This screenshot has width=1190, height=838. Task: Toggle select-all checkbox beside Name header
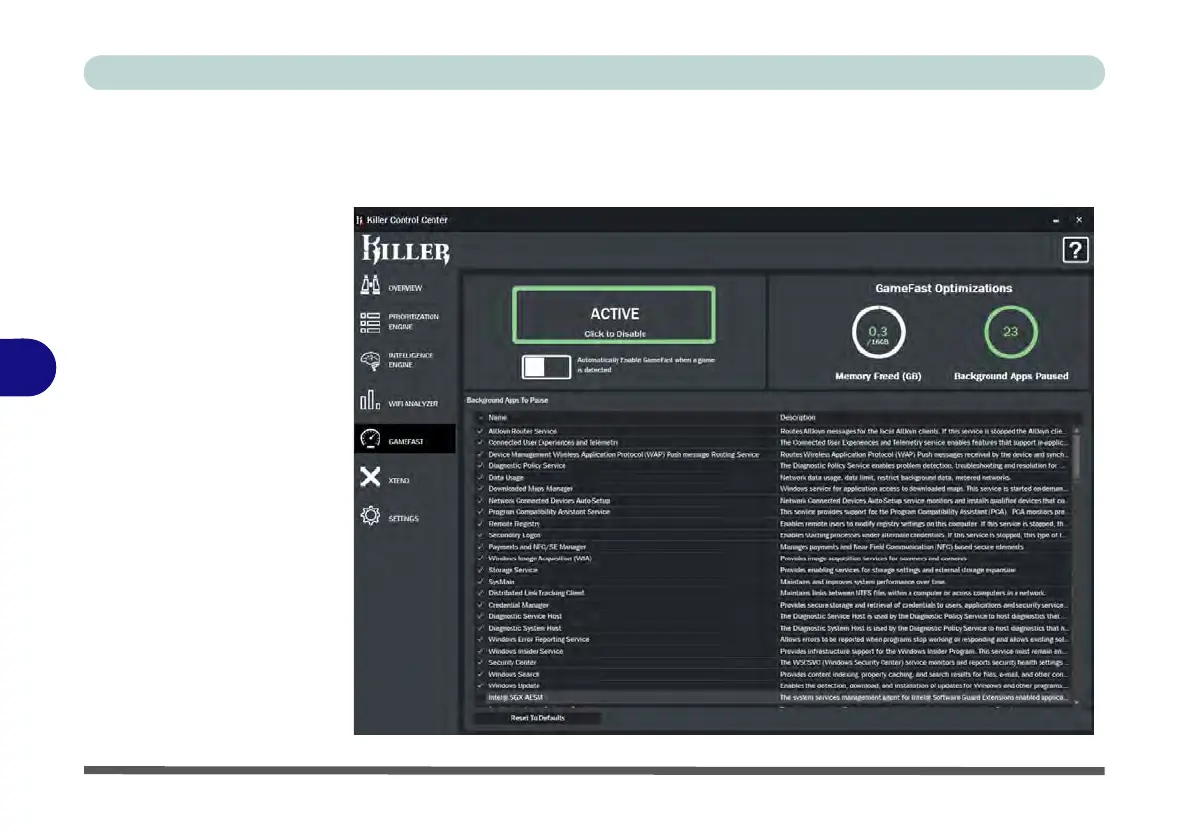coord(480,417)
